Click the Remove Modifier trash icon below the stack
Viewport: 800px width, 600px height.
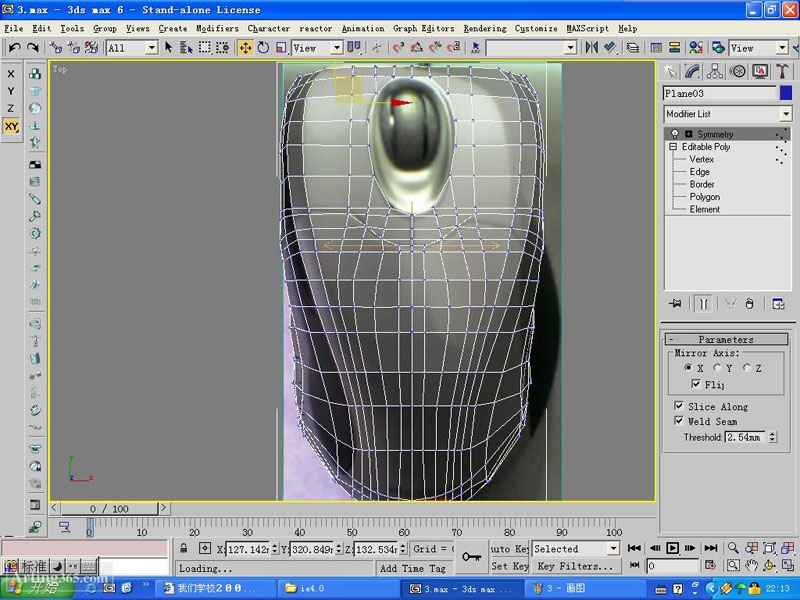coord(749,302)
